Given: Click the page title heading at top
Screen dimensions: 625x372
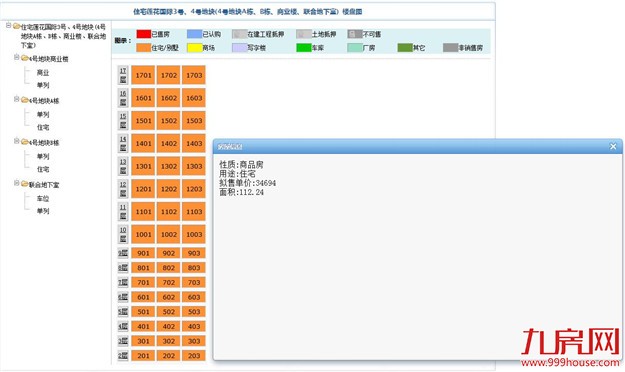Looking at the screenshot, I should pos(248,12).
